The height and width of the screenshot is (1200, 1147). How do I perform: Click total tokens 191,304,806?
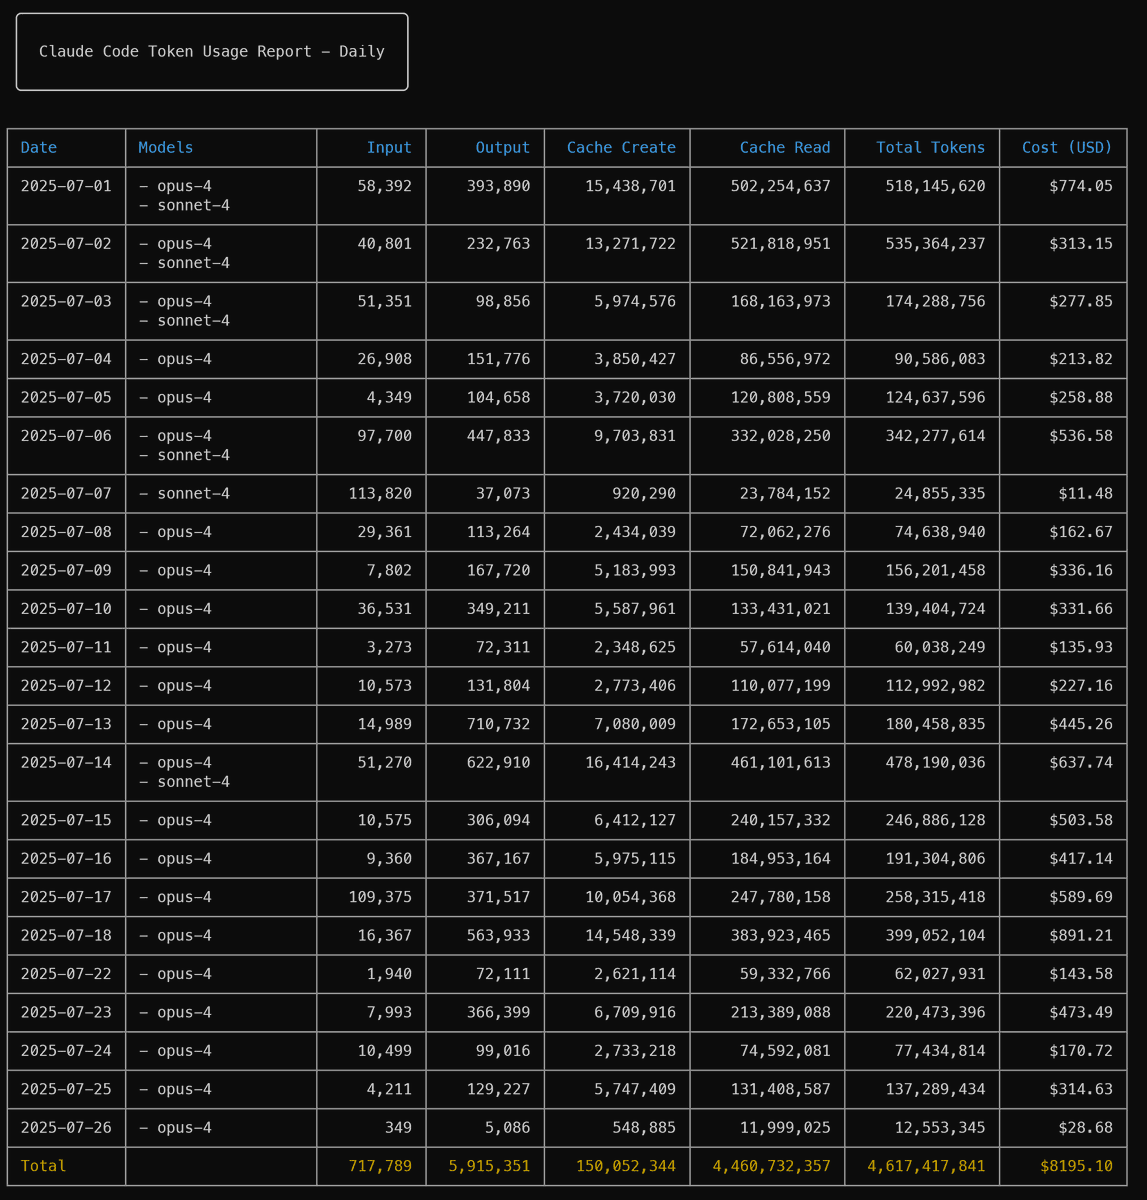click(935, 859)
